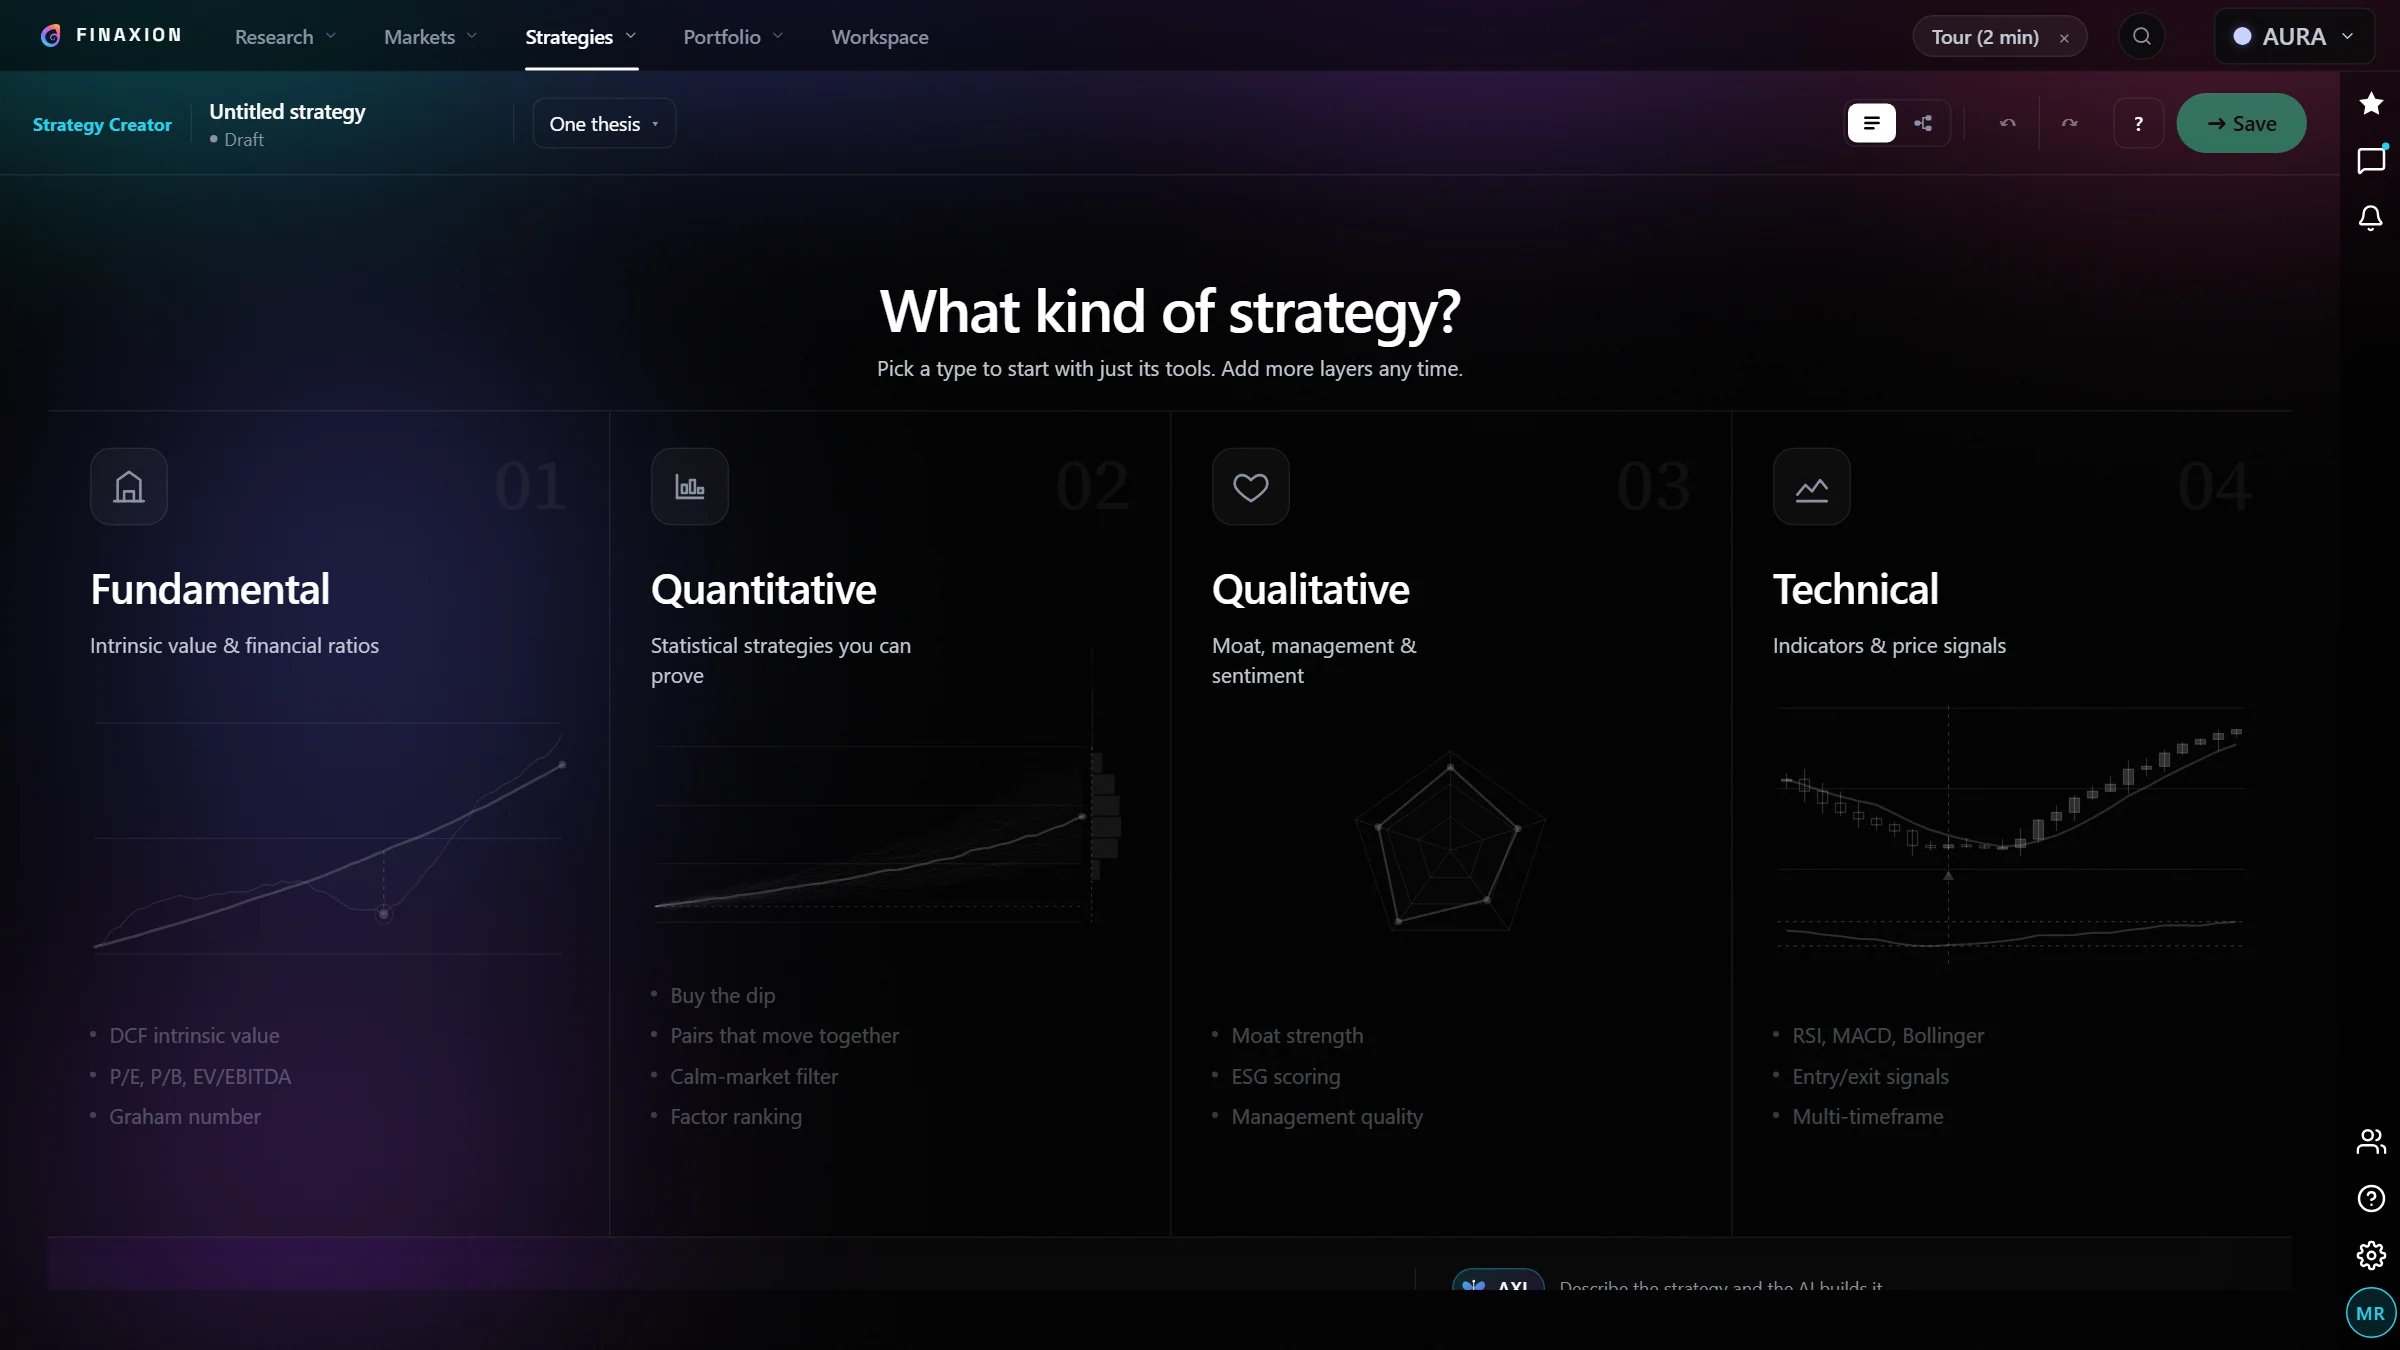This screenshot has width=2400, height=1350.
Task: Click the "Pairs that move together" bullet
Action: point(784,1036)
